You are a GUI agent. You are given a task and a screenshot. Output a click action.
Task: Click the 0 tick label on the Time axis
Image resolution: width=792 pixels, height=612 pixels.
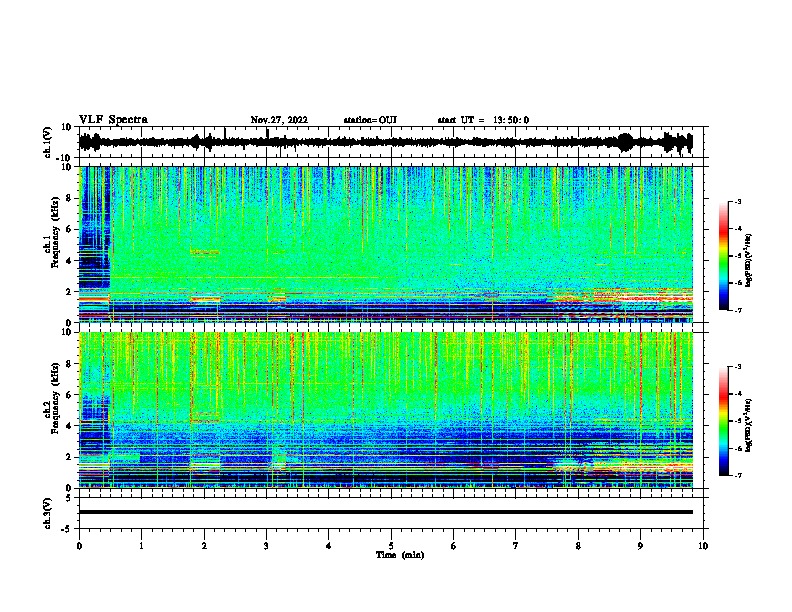pyautogui.click(x=79, y=546)
